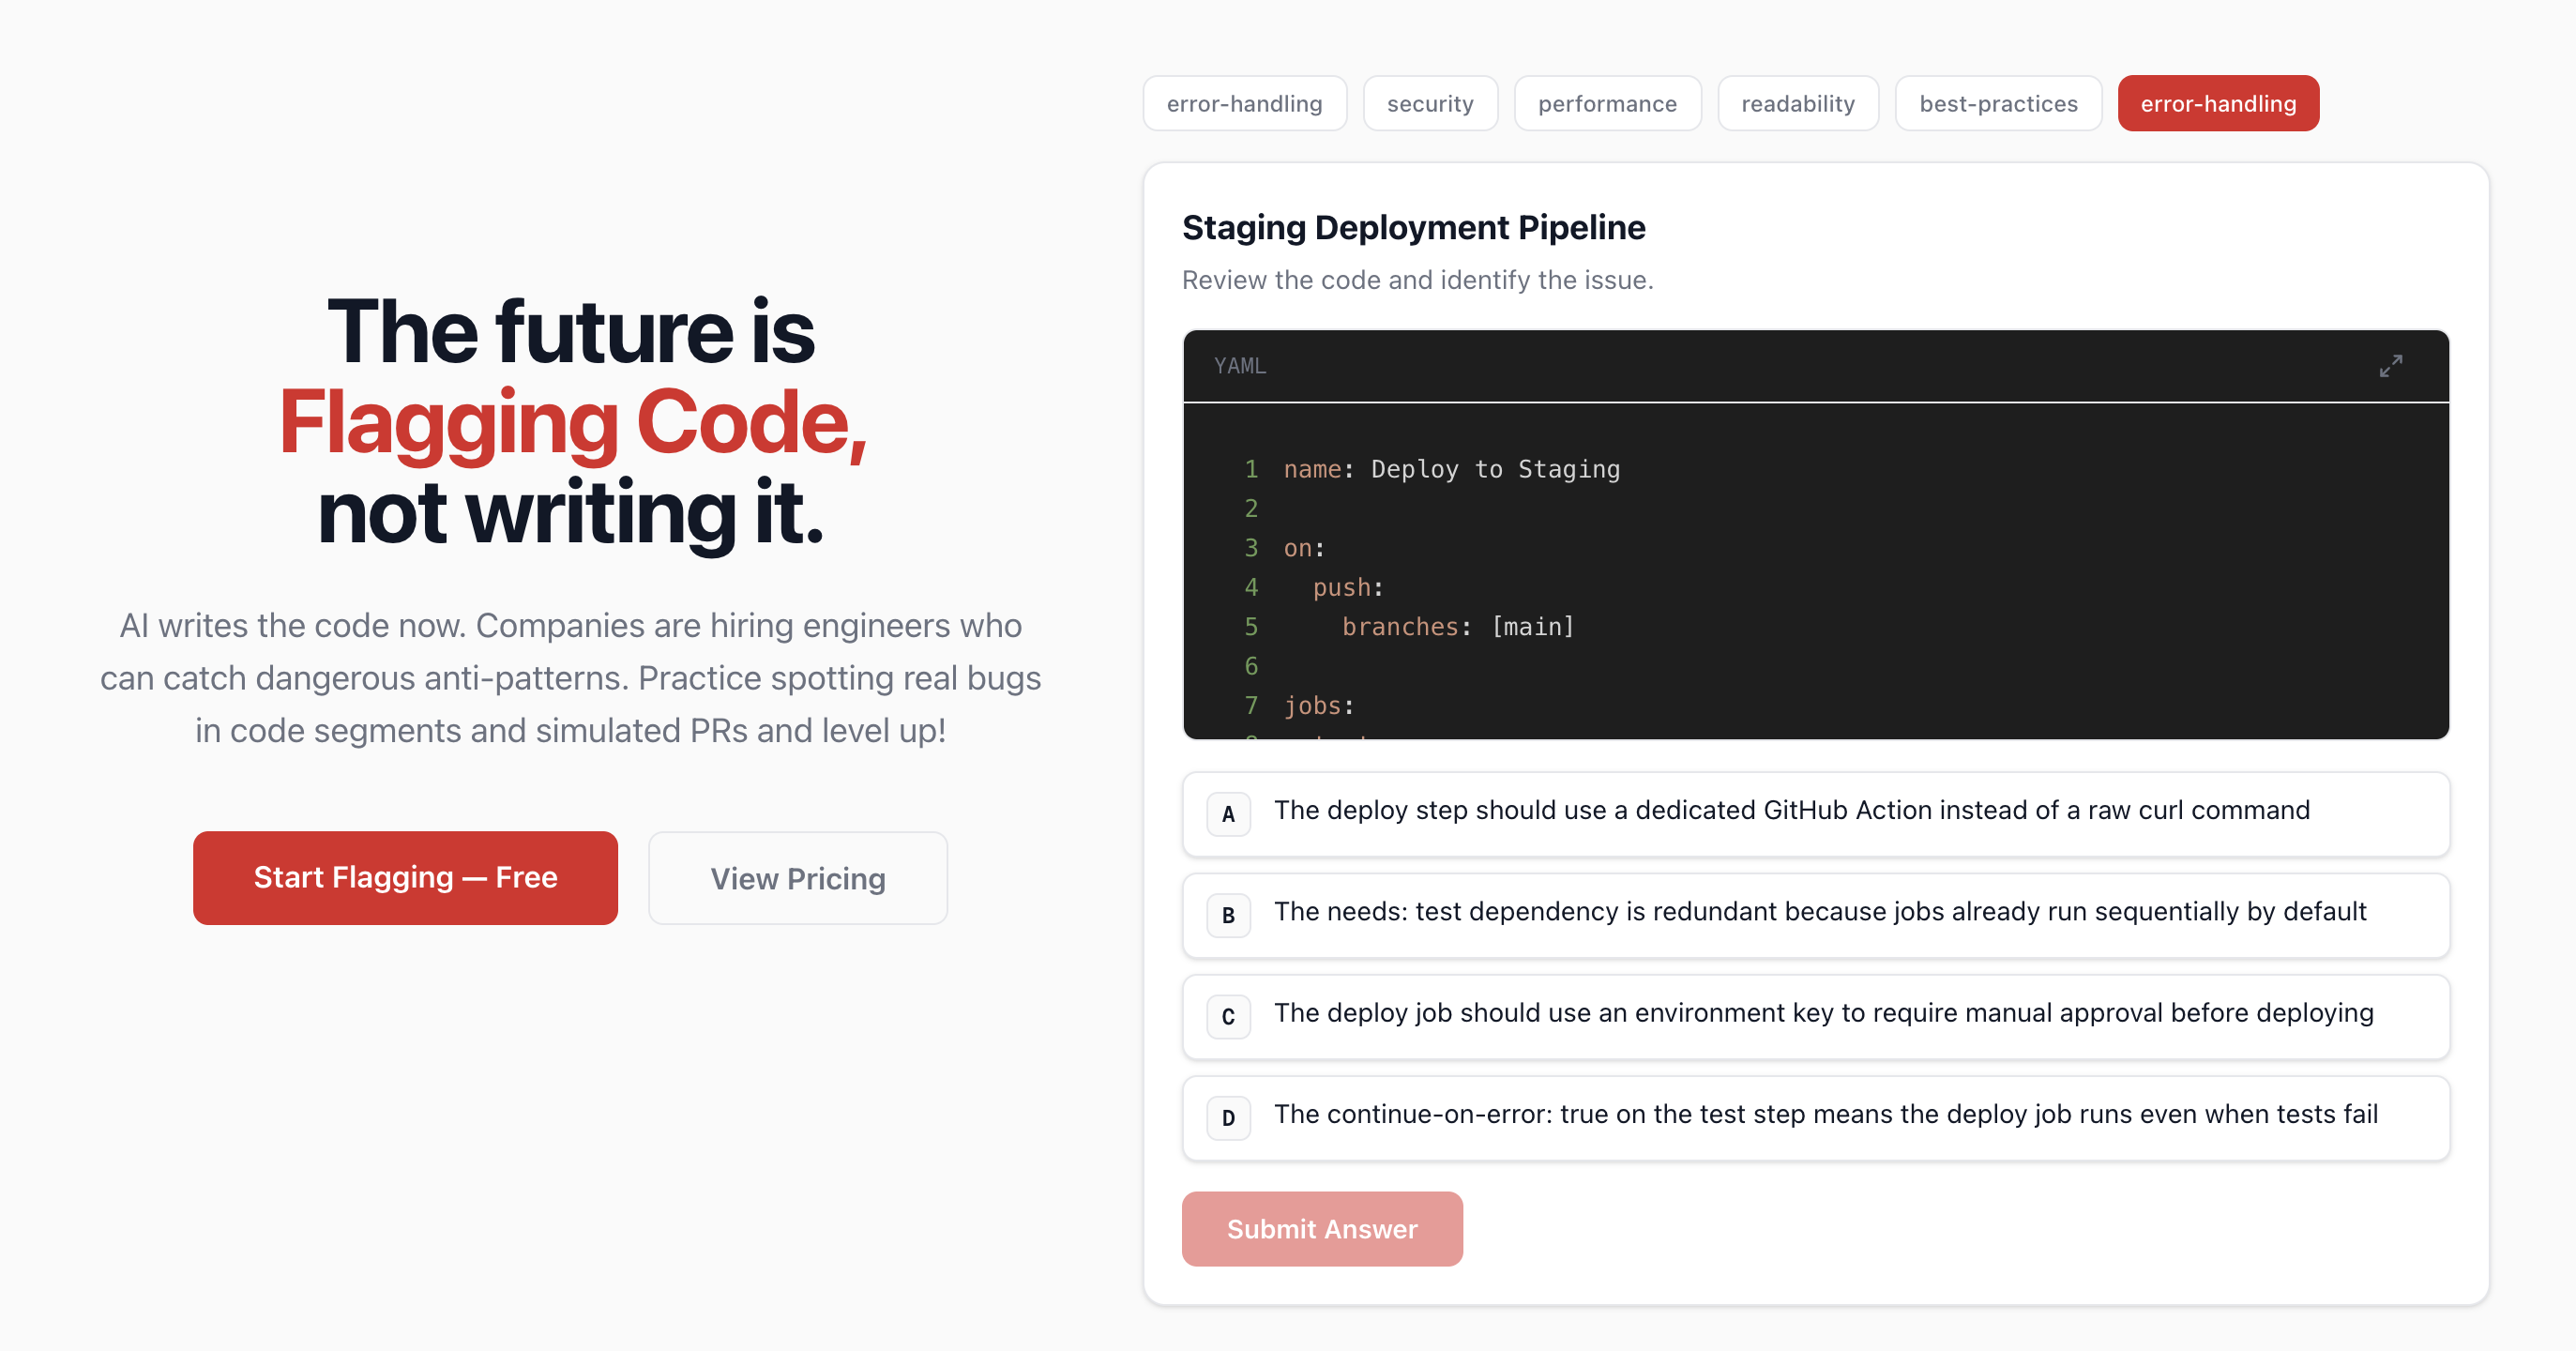The image size is (2576, 1351).
Task: Switch to the performance category tag
Action: [x=1606, y=103]
